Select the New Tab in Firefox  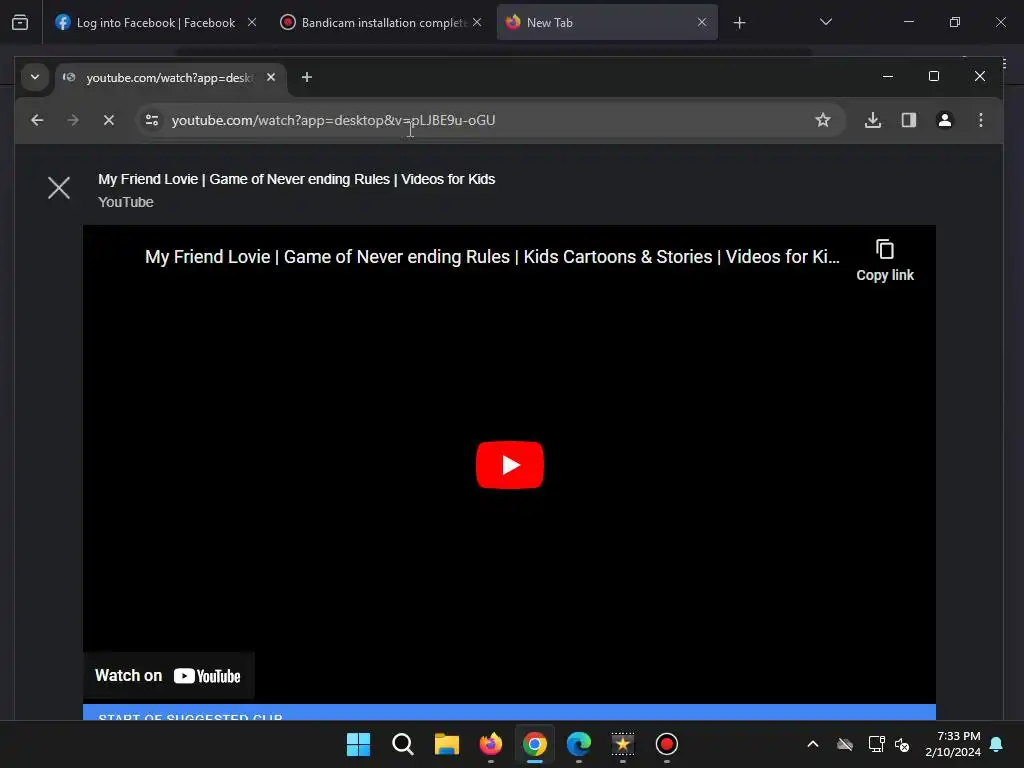pos(607,22)
